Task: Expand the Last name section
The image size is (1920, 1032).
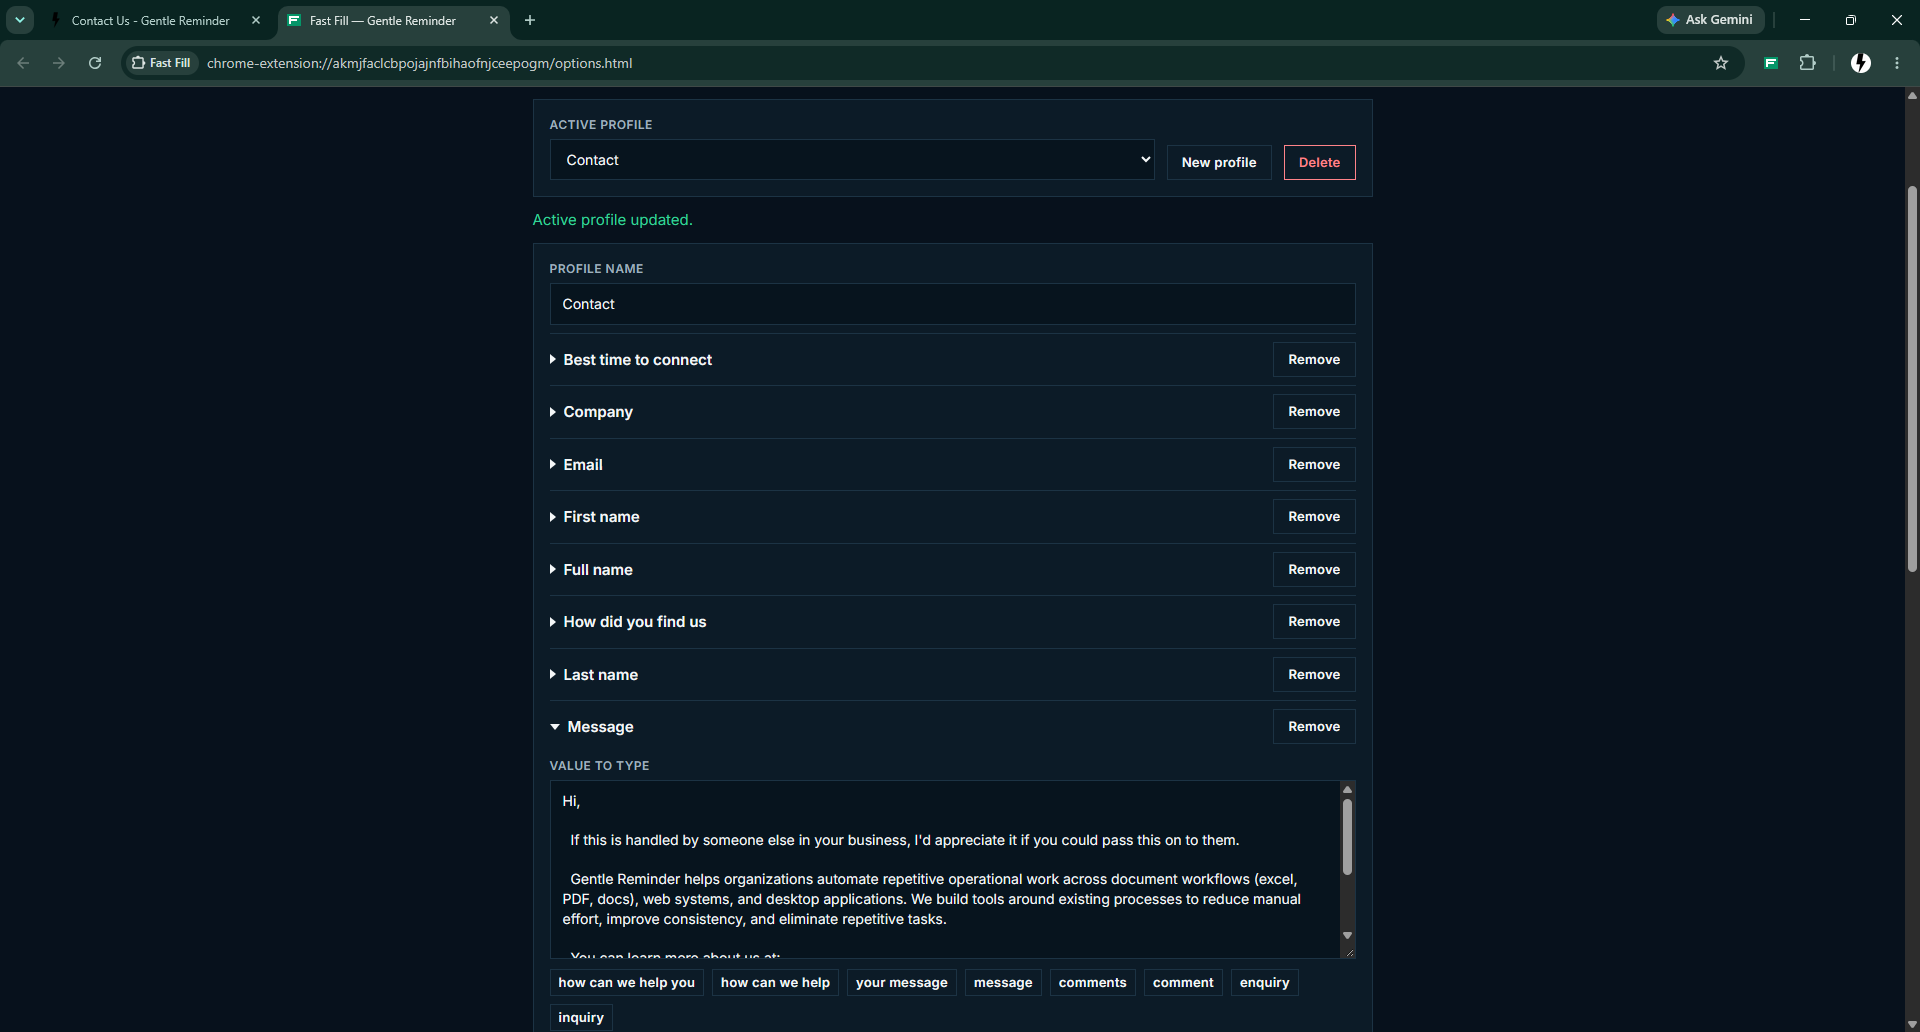Action: tap(594, 675)
